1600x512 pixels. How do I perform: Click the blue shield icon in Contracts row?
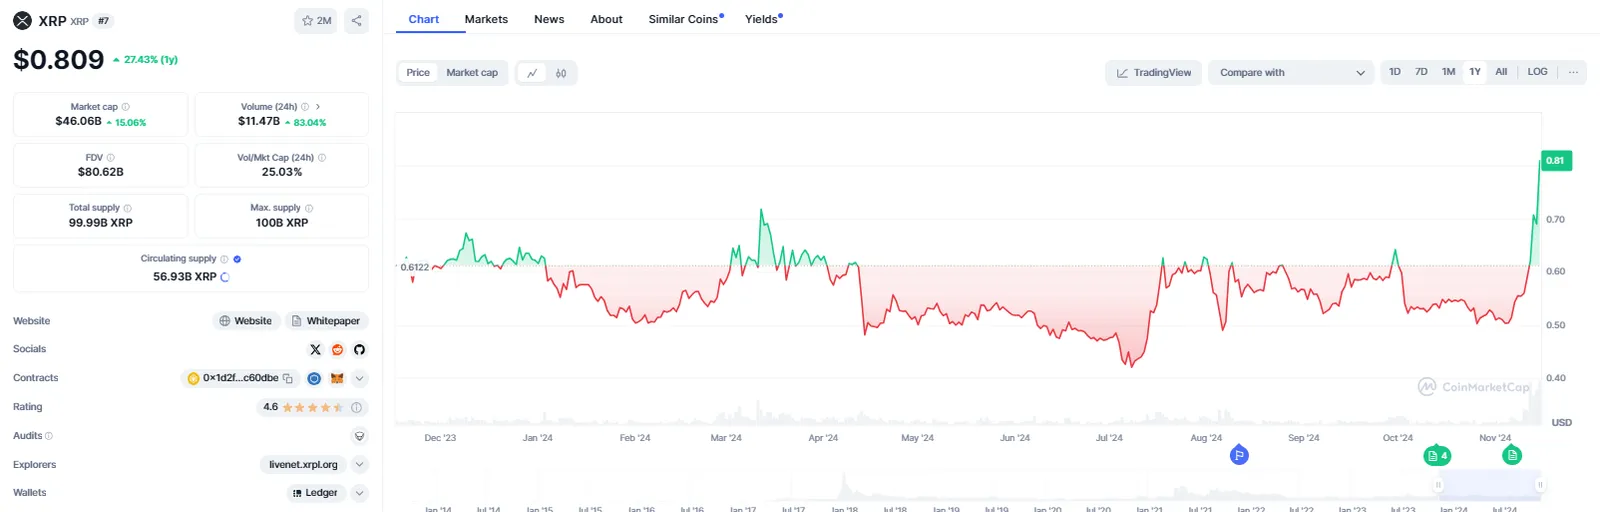point(314,379)
